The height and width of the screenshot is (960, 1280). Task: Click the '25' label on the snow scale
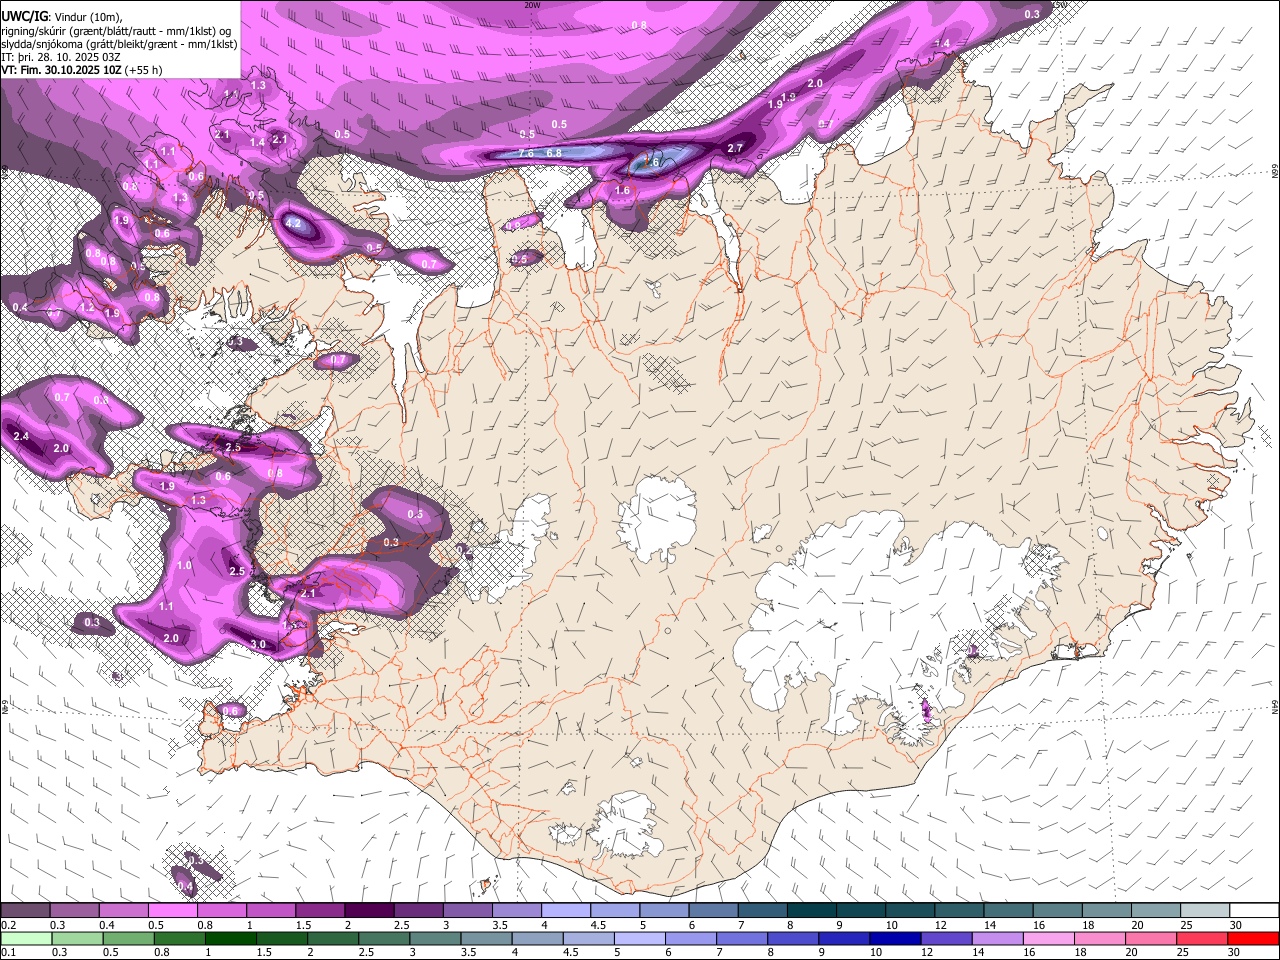(1186, 925)
